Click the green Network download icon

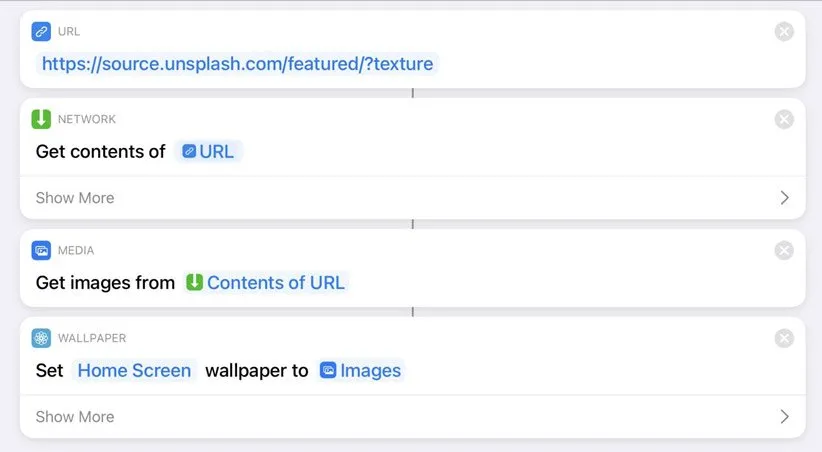click(x=41, y=119)
